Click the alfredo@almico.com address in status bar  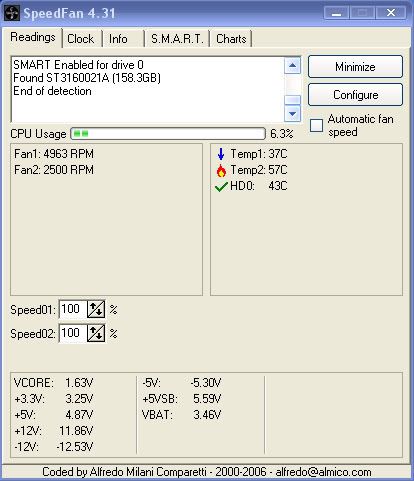[x=323, y=472]
